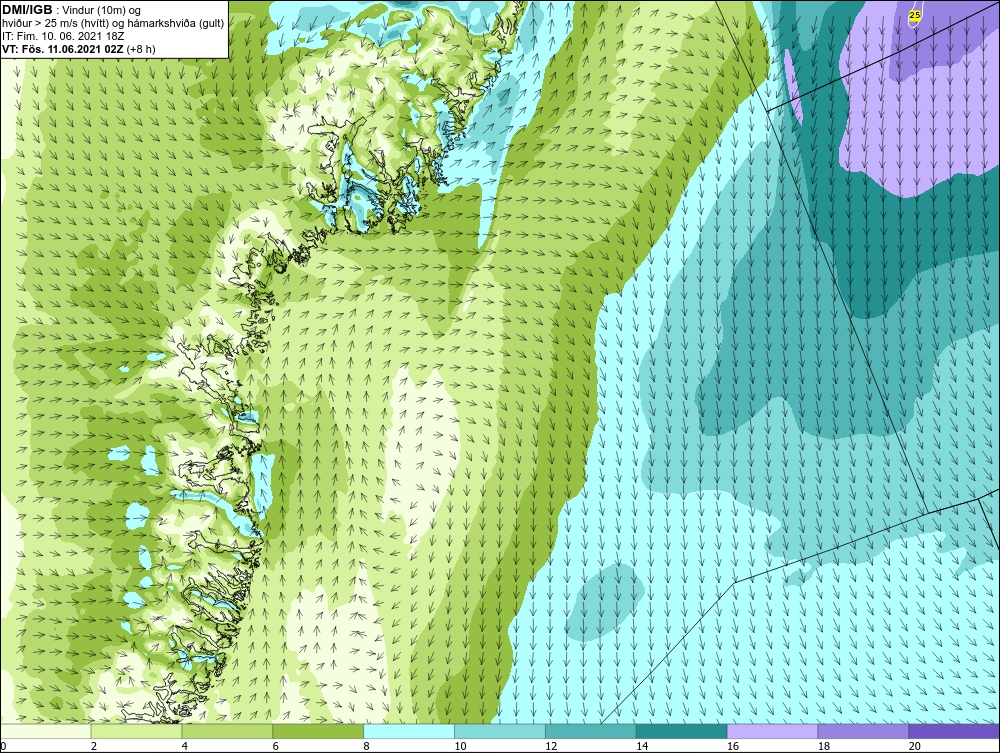The height and width of the screenshot is (753, 1000).
Task: Click the 16–18 m/s lavender legend color
Action: (772, 731)
